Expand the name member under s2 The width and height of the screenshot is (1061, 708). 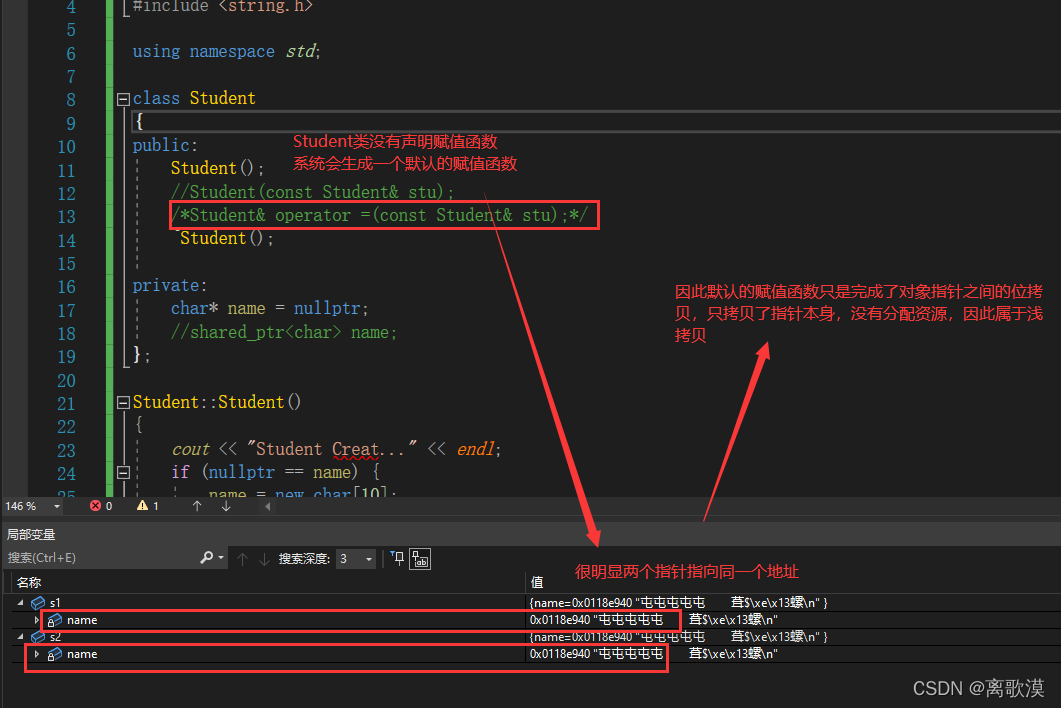[x=37, y=654]
